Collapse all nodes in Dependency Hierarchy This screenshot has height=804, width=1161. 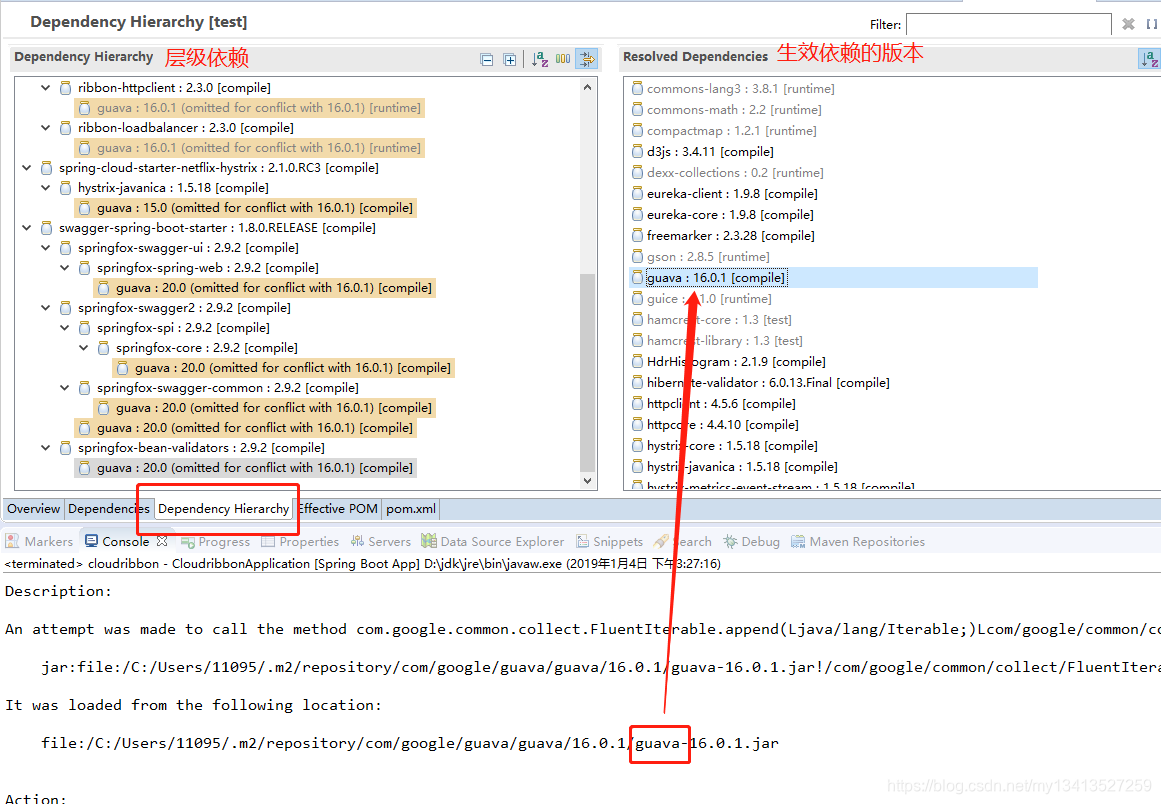click(486, 59)
